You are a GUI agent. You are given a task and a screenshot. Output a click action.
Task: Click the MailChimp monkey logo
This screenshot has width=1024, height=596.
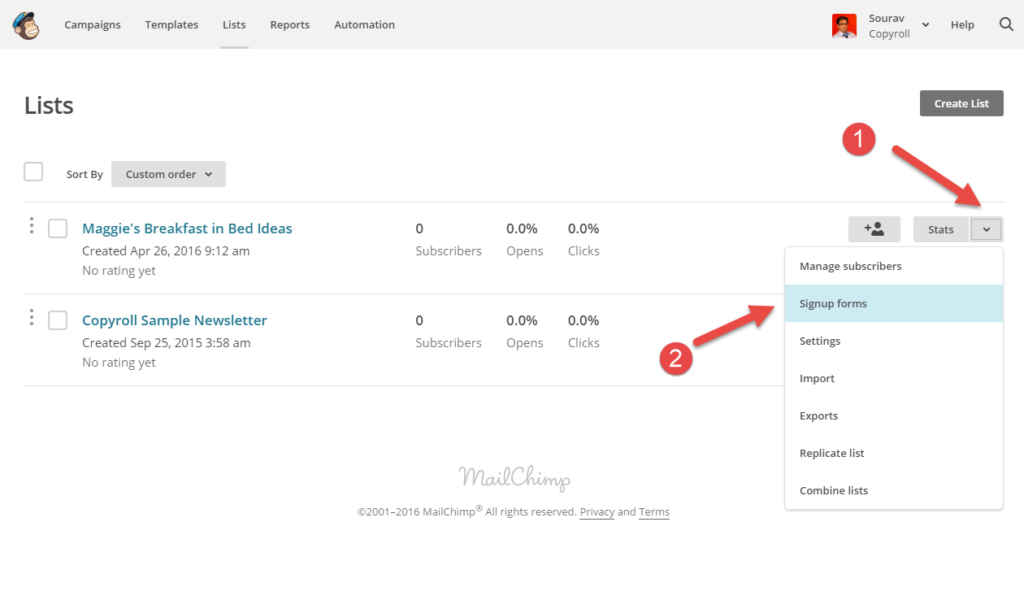[26, 25]
